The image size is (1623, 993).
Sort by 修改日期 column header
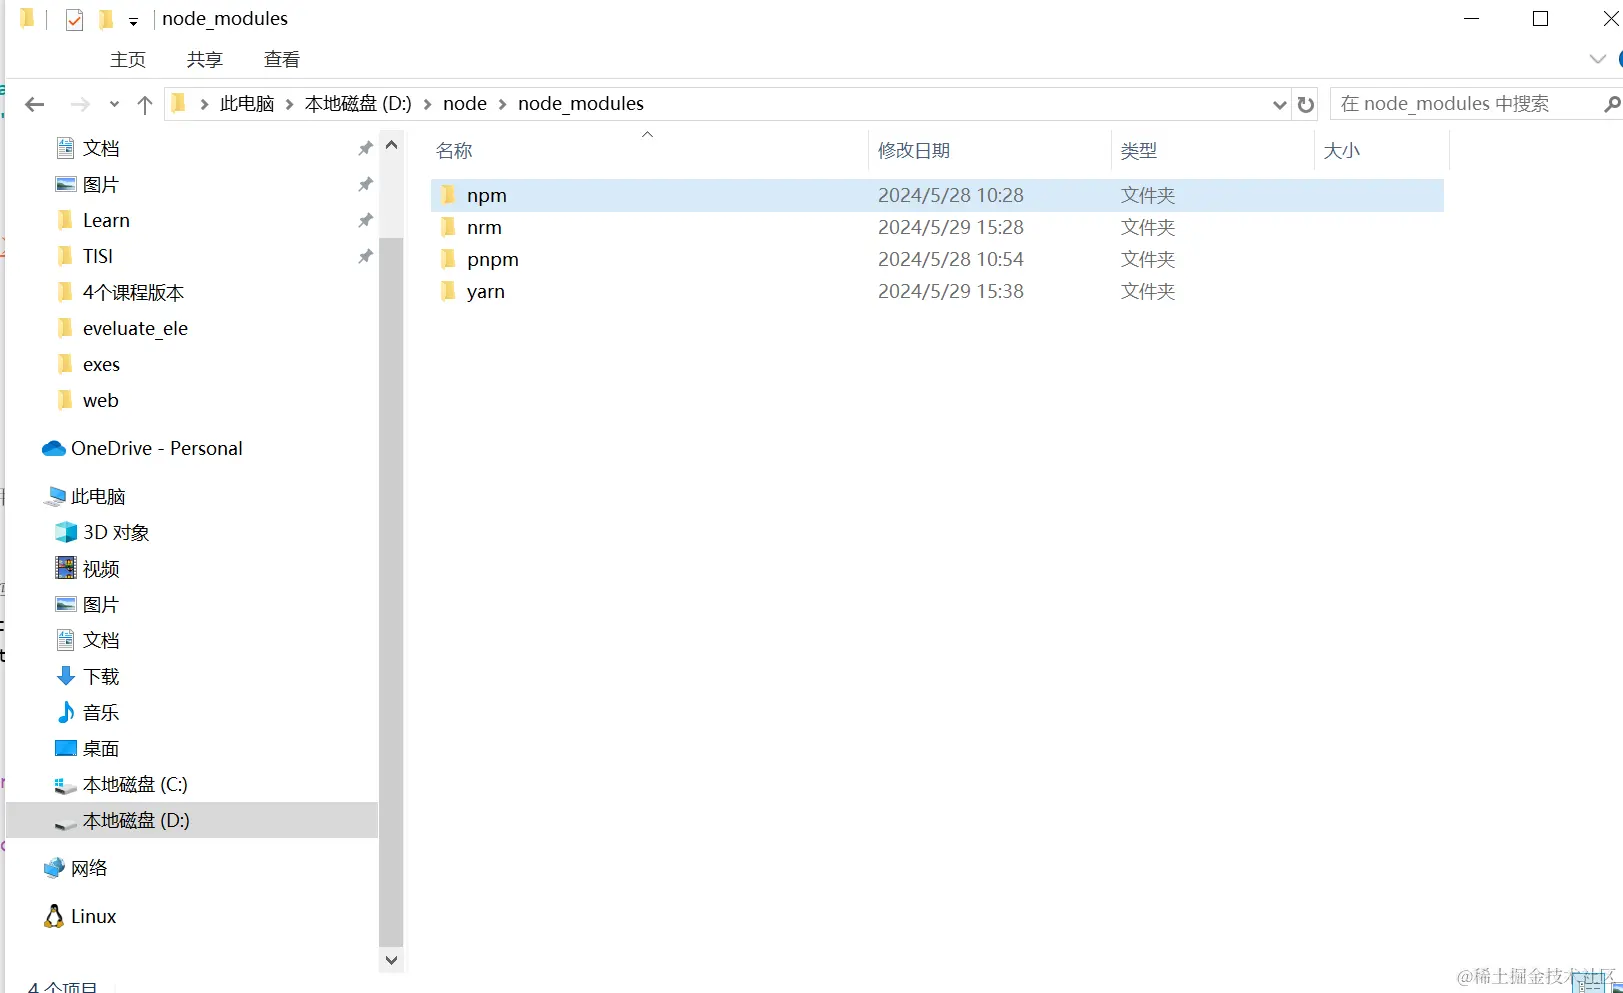(914, 151)
